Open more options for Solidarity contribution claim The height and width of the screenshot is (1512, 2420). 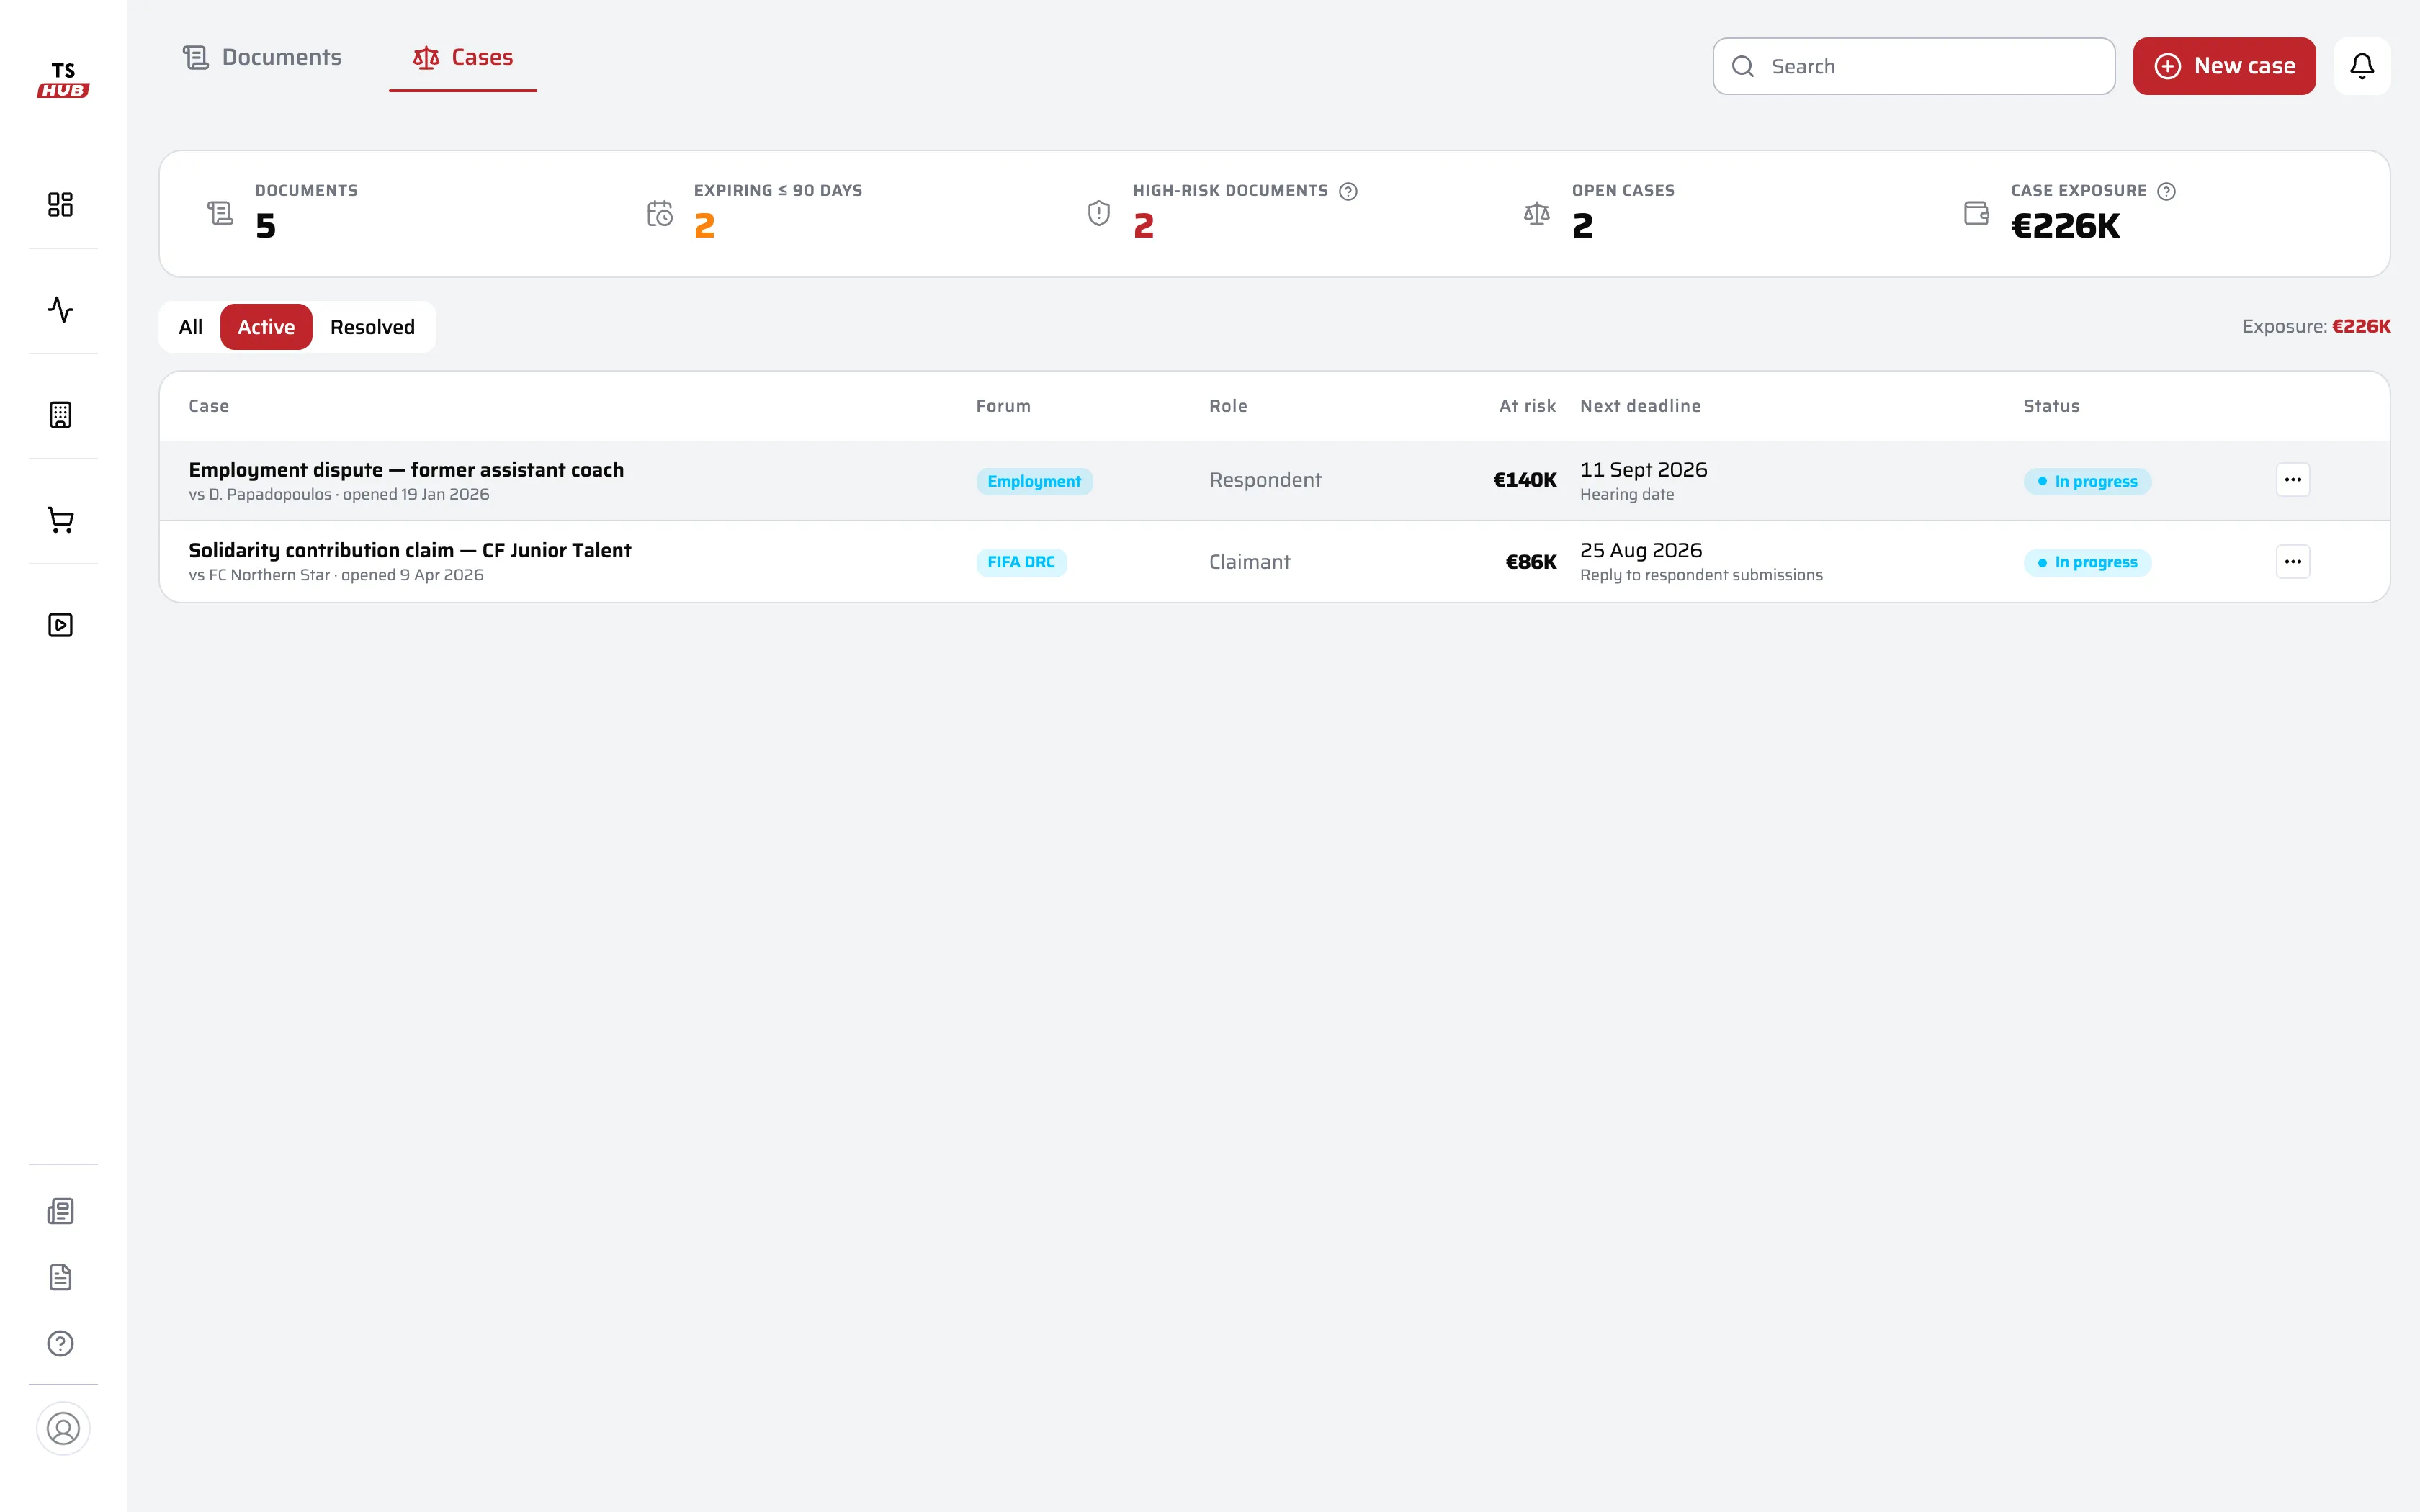(2292, 562)
